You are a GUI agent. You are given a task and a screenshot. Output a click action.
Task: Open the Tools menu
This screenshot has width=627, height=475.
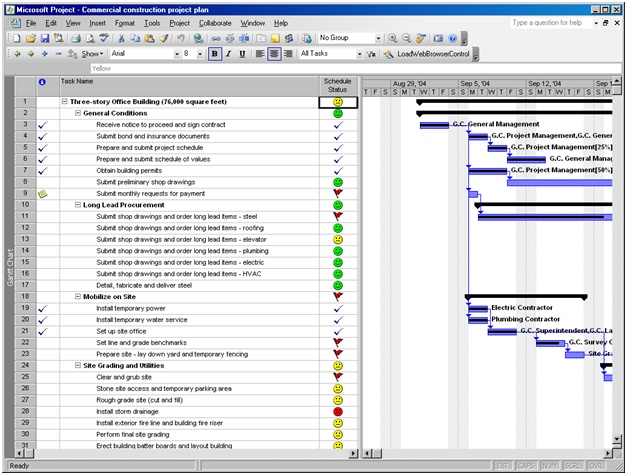pos(152,23)
